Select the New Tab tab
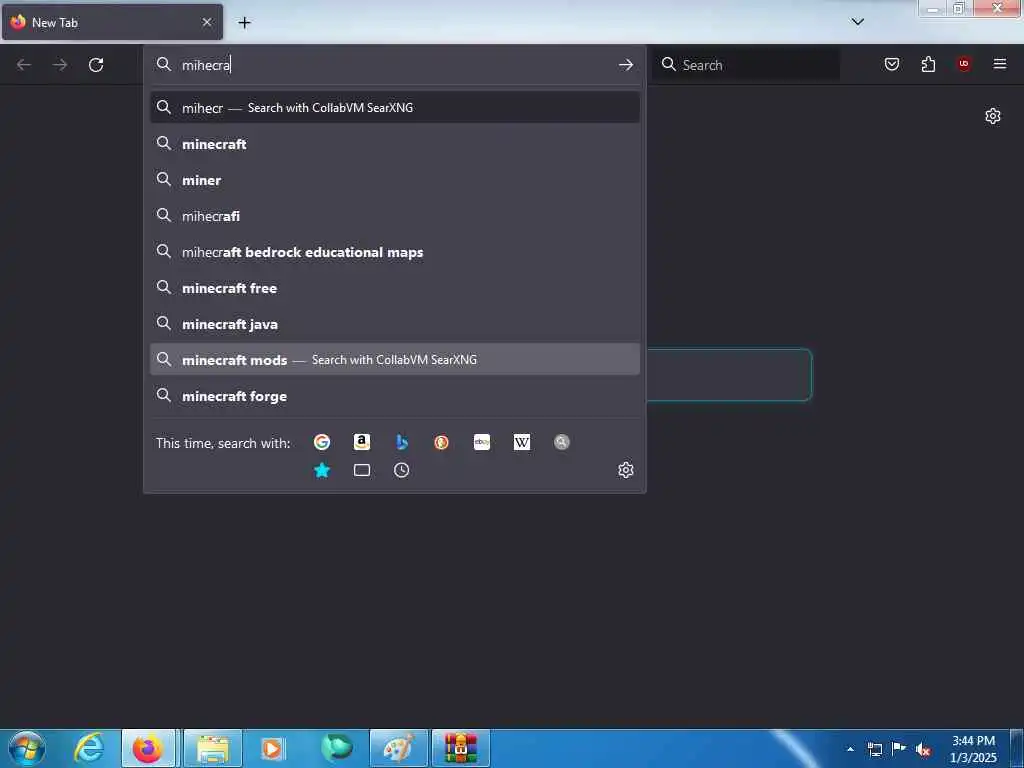The image size is (1024, 768). click(x=112, y=22)
